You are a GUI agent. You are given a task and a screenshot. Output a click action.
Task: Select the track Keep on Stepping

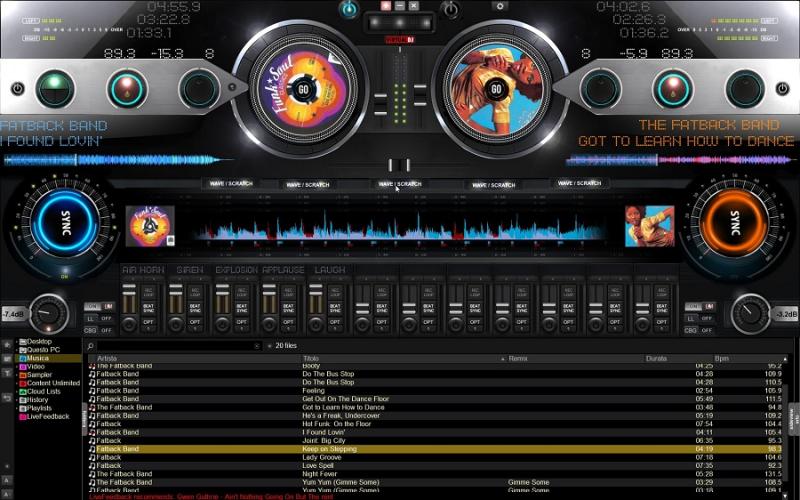[x=435, y=449]
